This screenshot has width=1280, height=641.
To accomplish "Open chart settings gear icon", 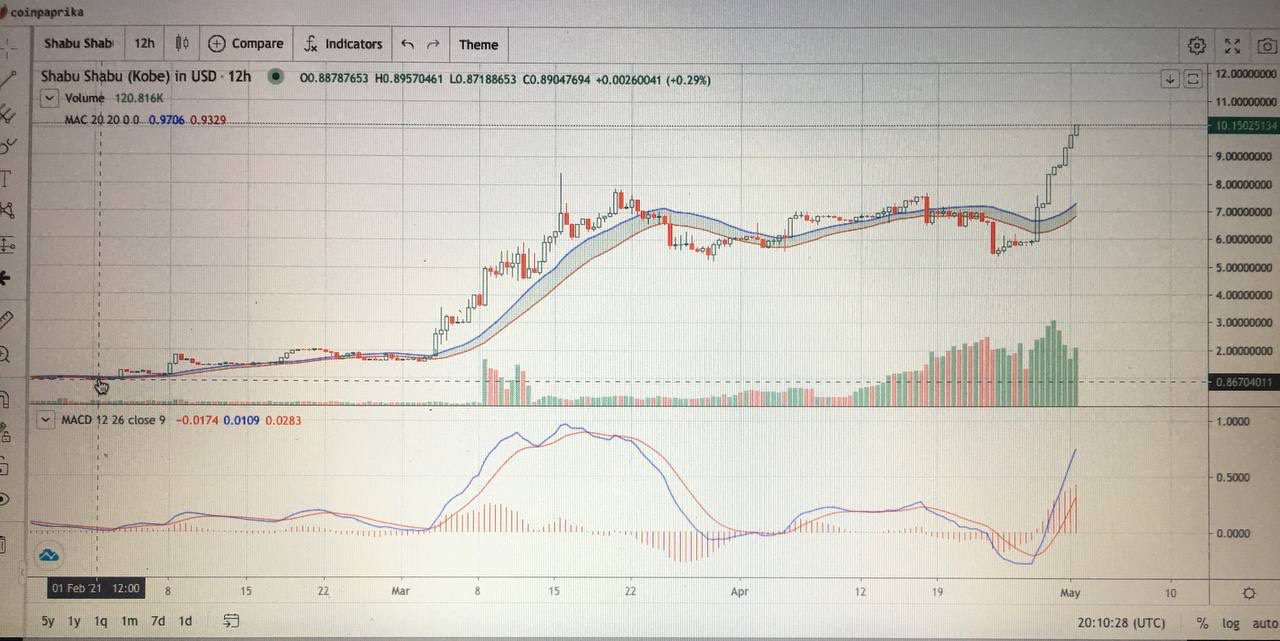I will 1196,45.
